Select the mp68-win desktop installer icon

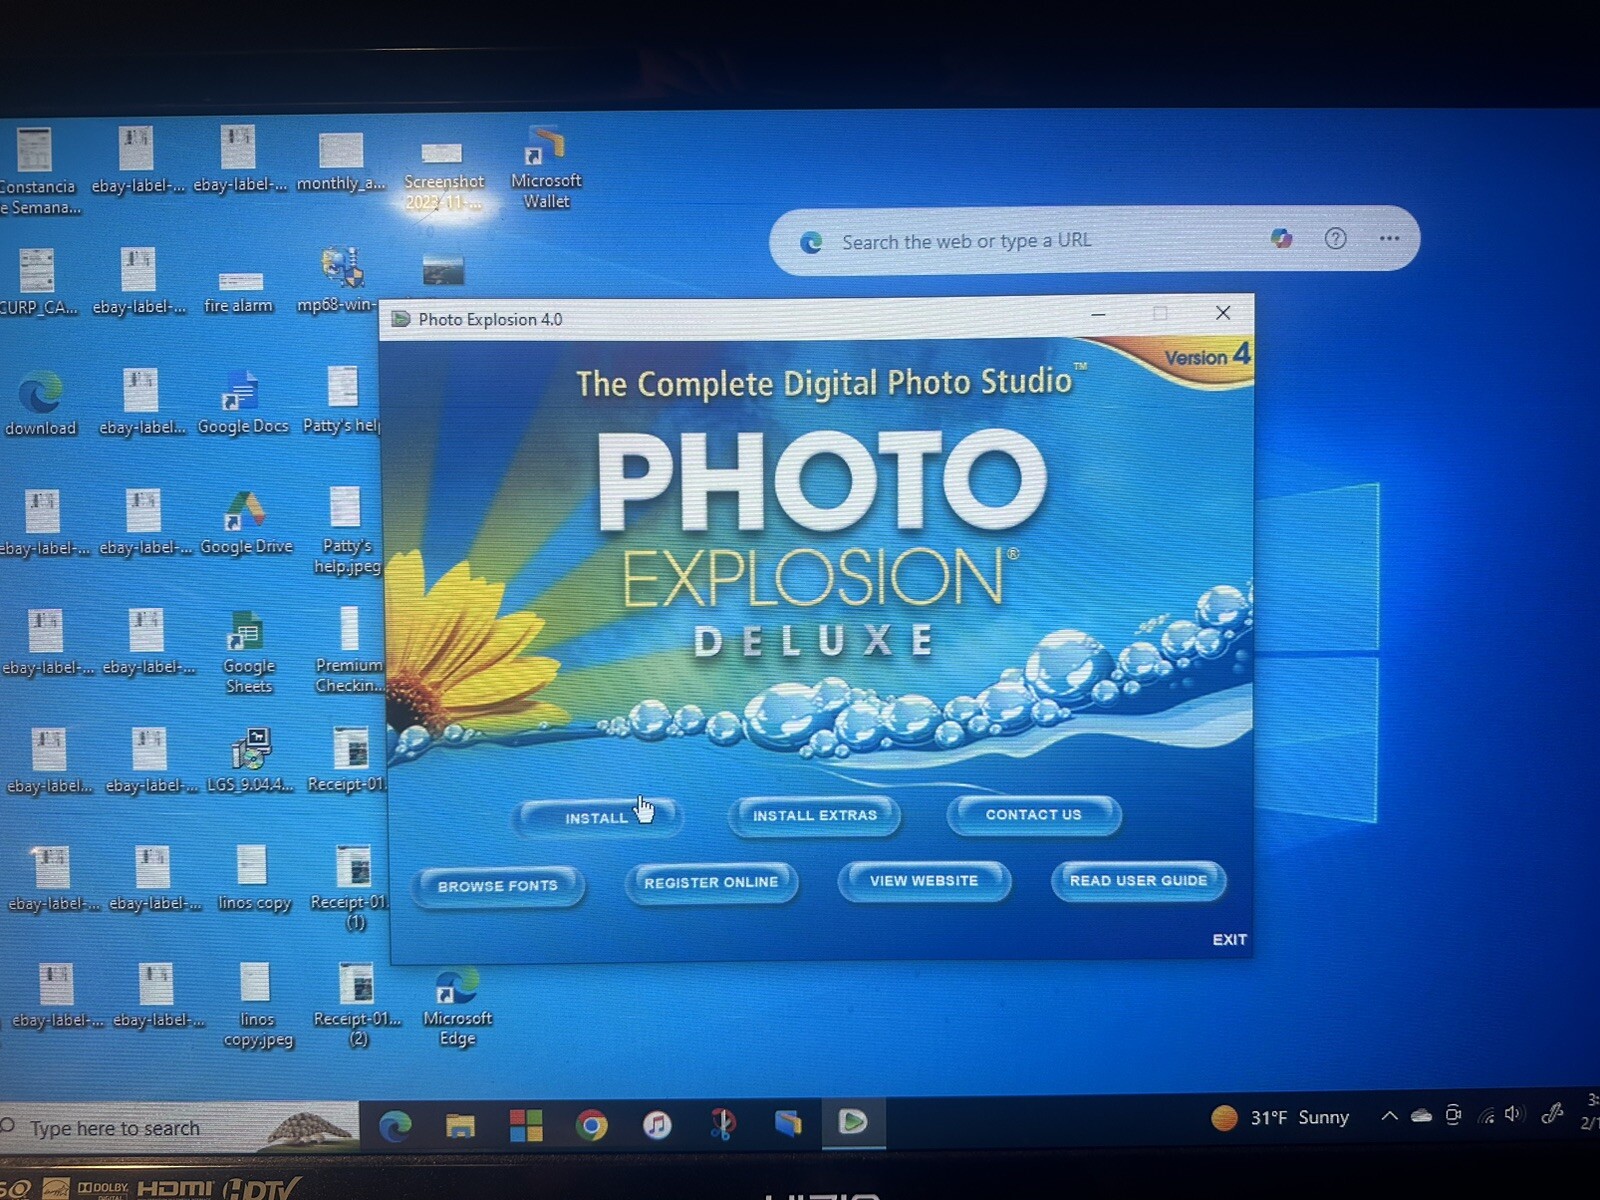[340, 280]
